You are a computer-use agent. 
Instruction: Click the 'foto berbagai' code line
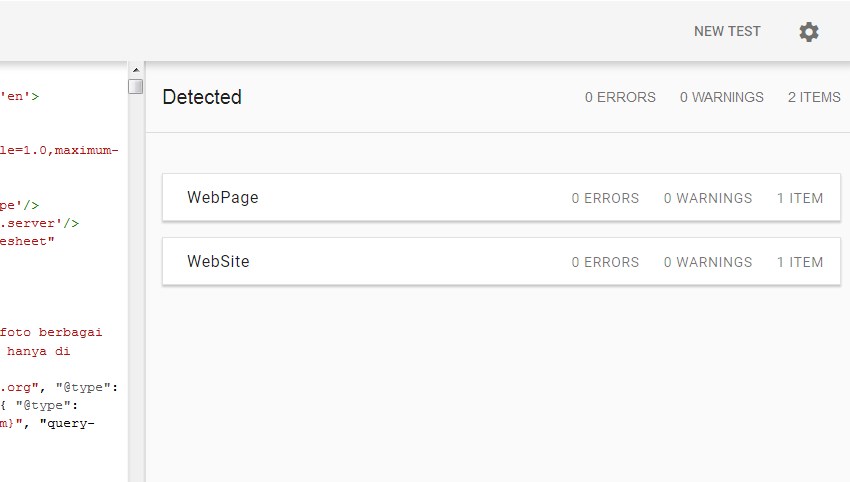(51, 332)
